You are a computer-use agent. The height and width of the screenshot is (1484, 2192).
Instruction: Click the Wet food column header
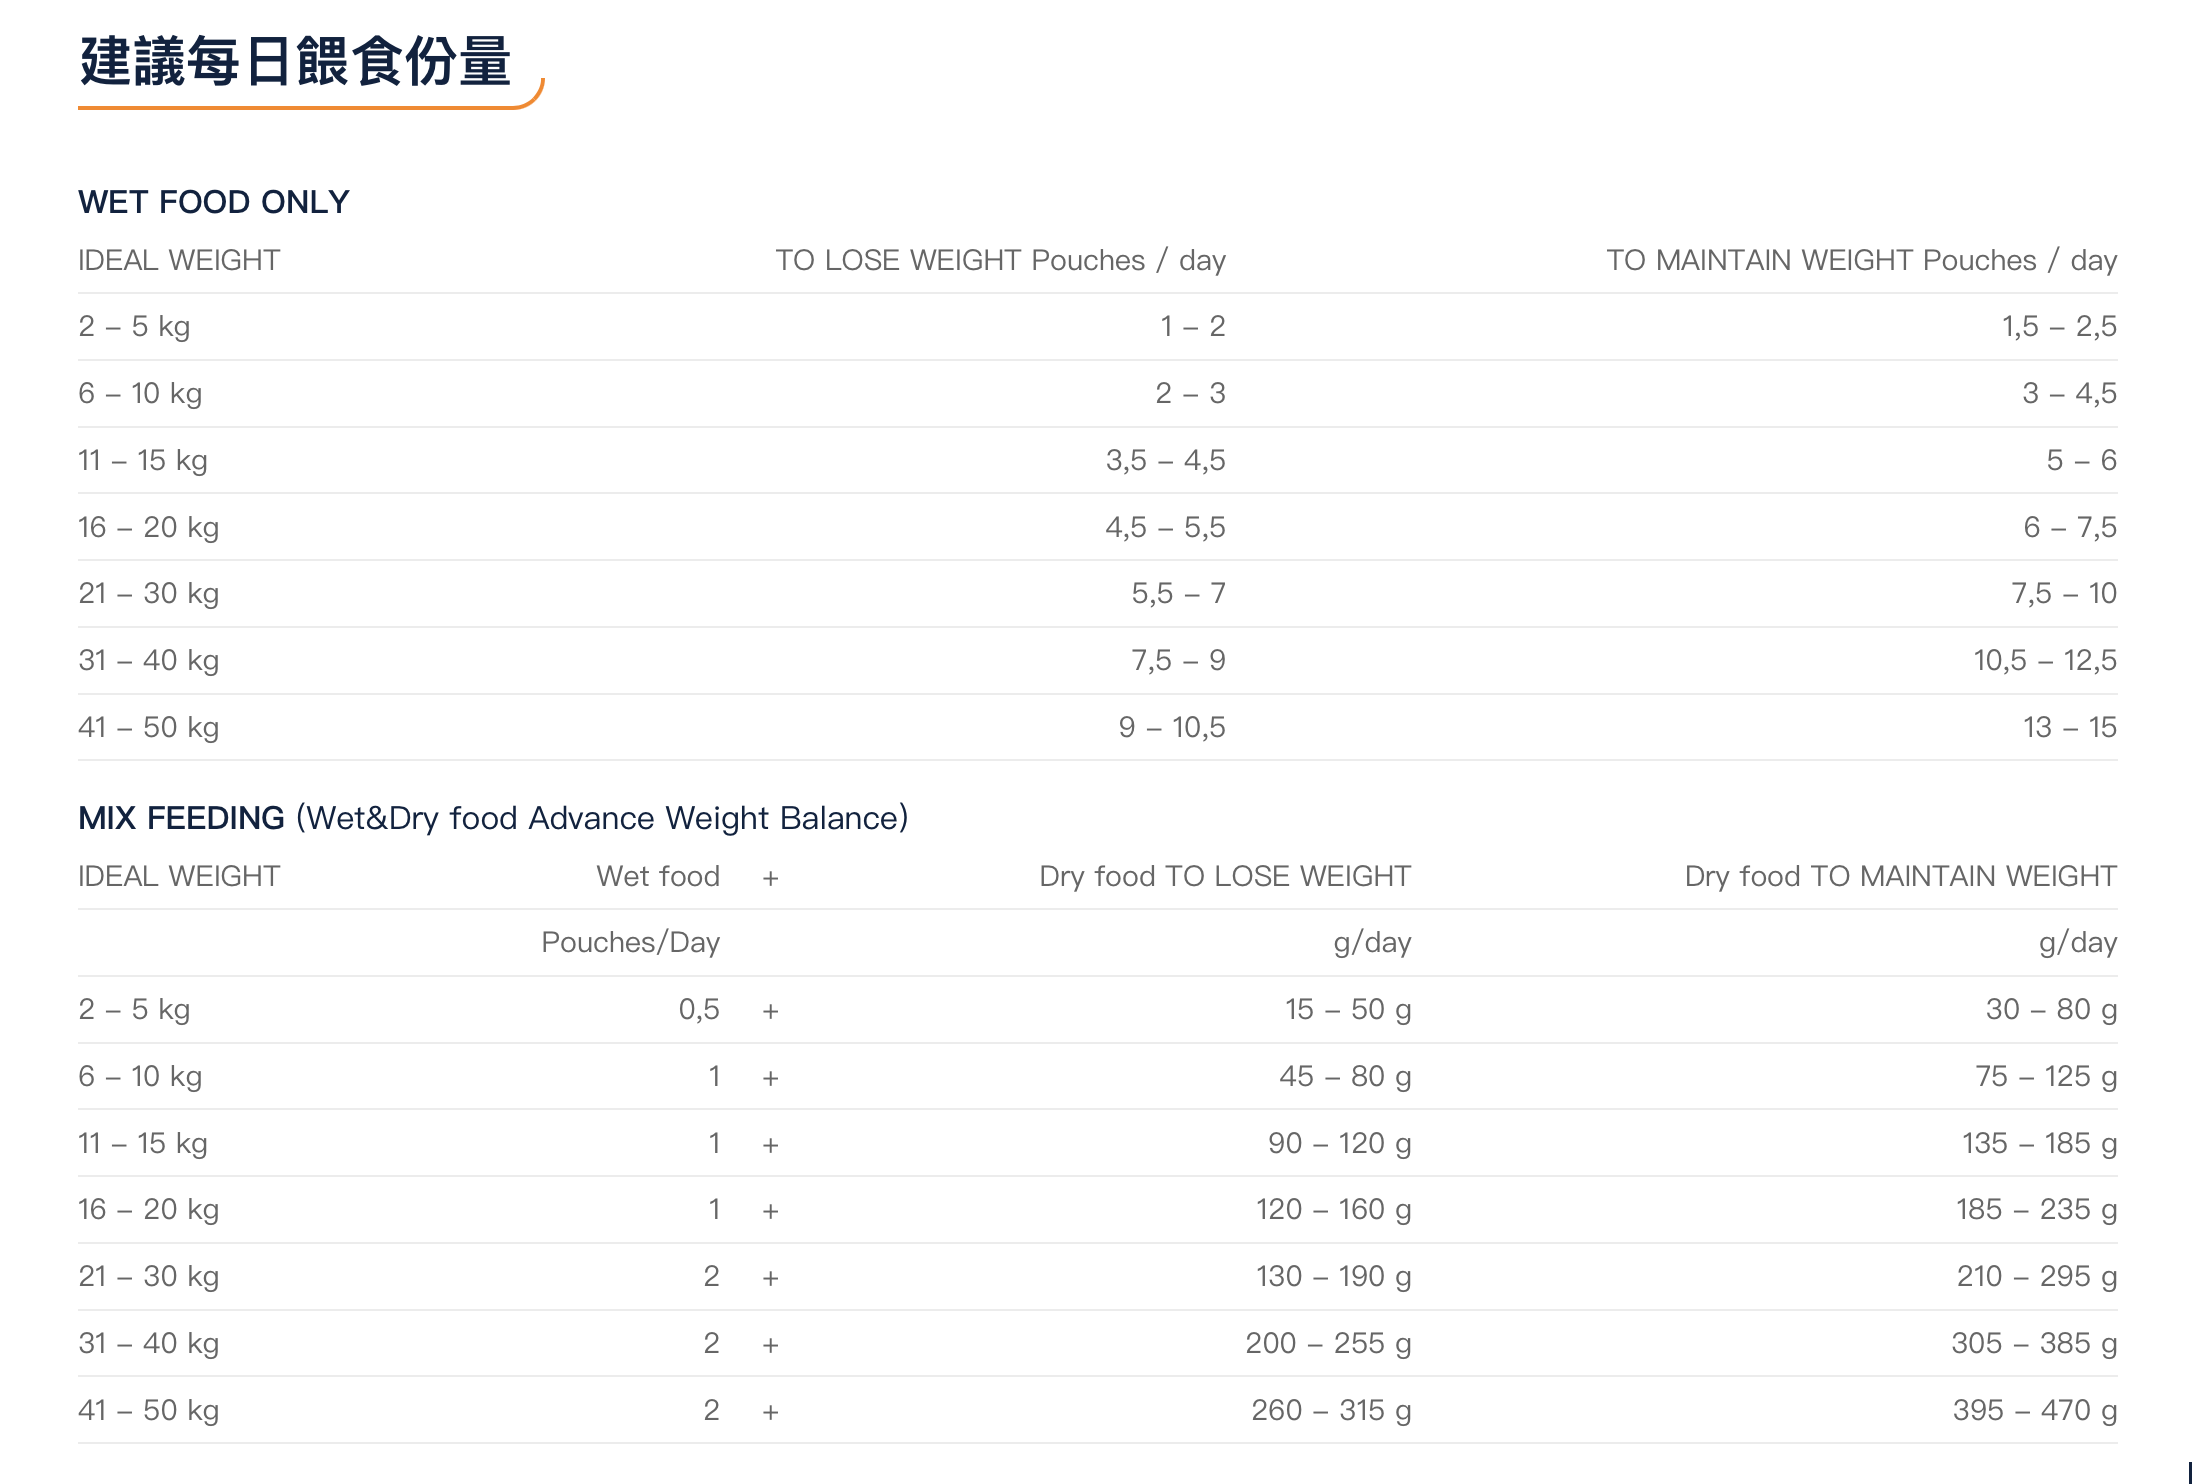[658, 876]
